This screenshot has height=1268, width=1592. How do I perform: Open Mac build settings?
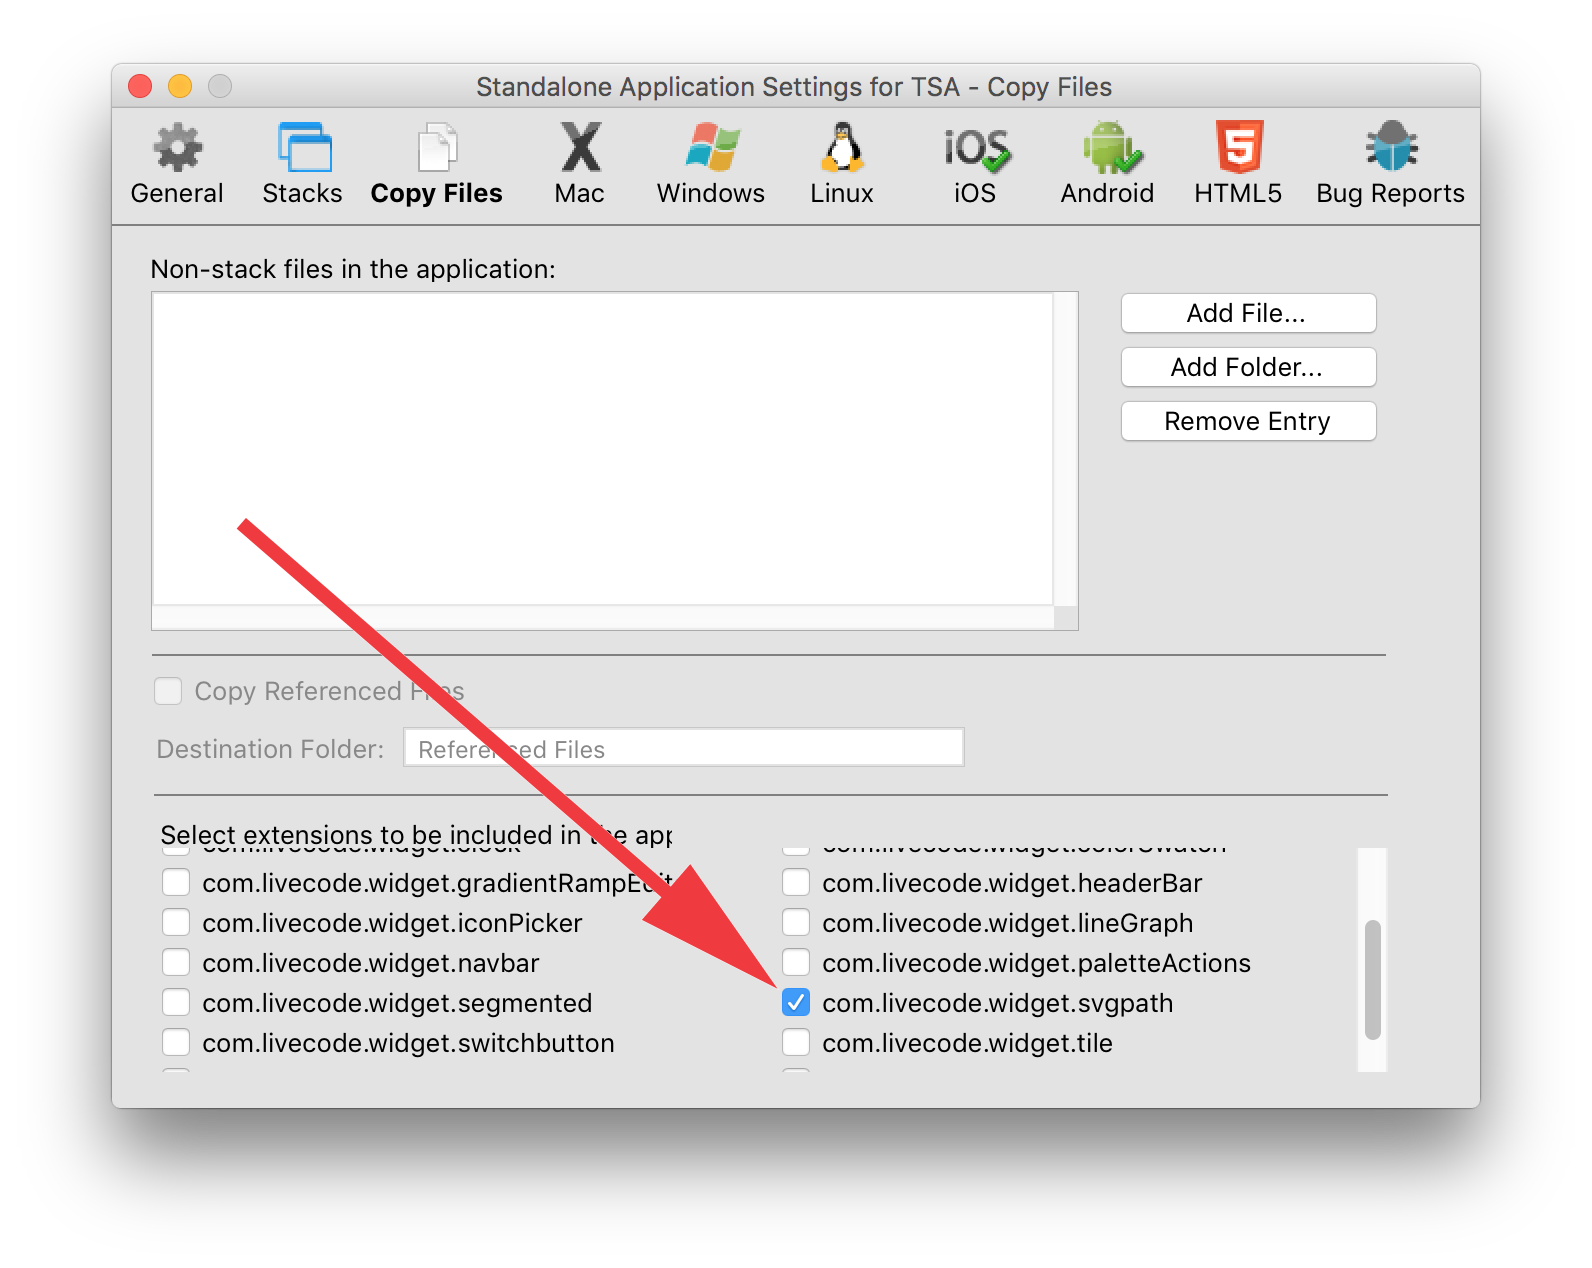580,165
